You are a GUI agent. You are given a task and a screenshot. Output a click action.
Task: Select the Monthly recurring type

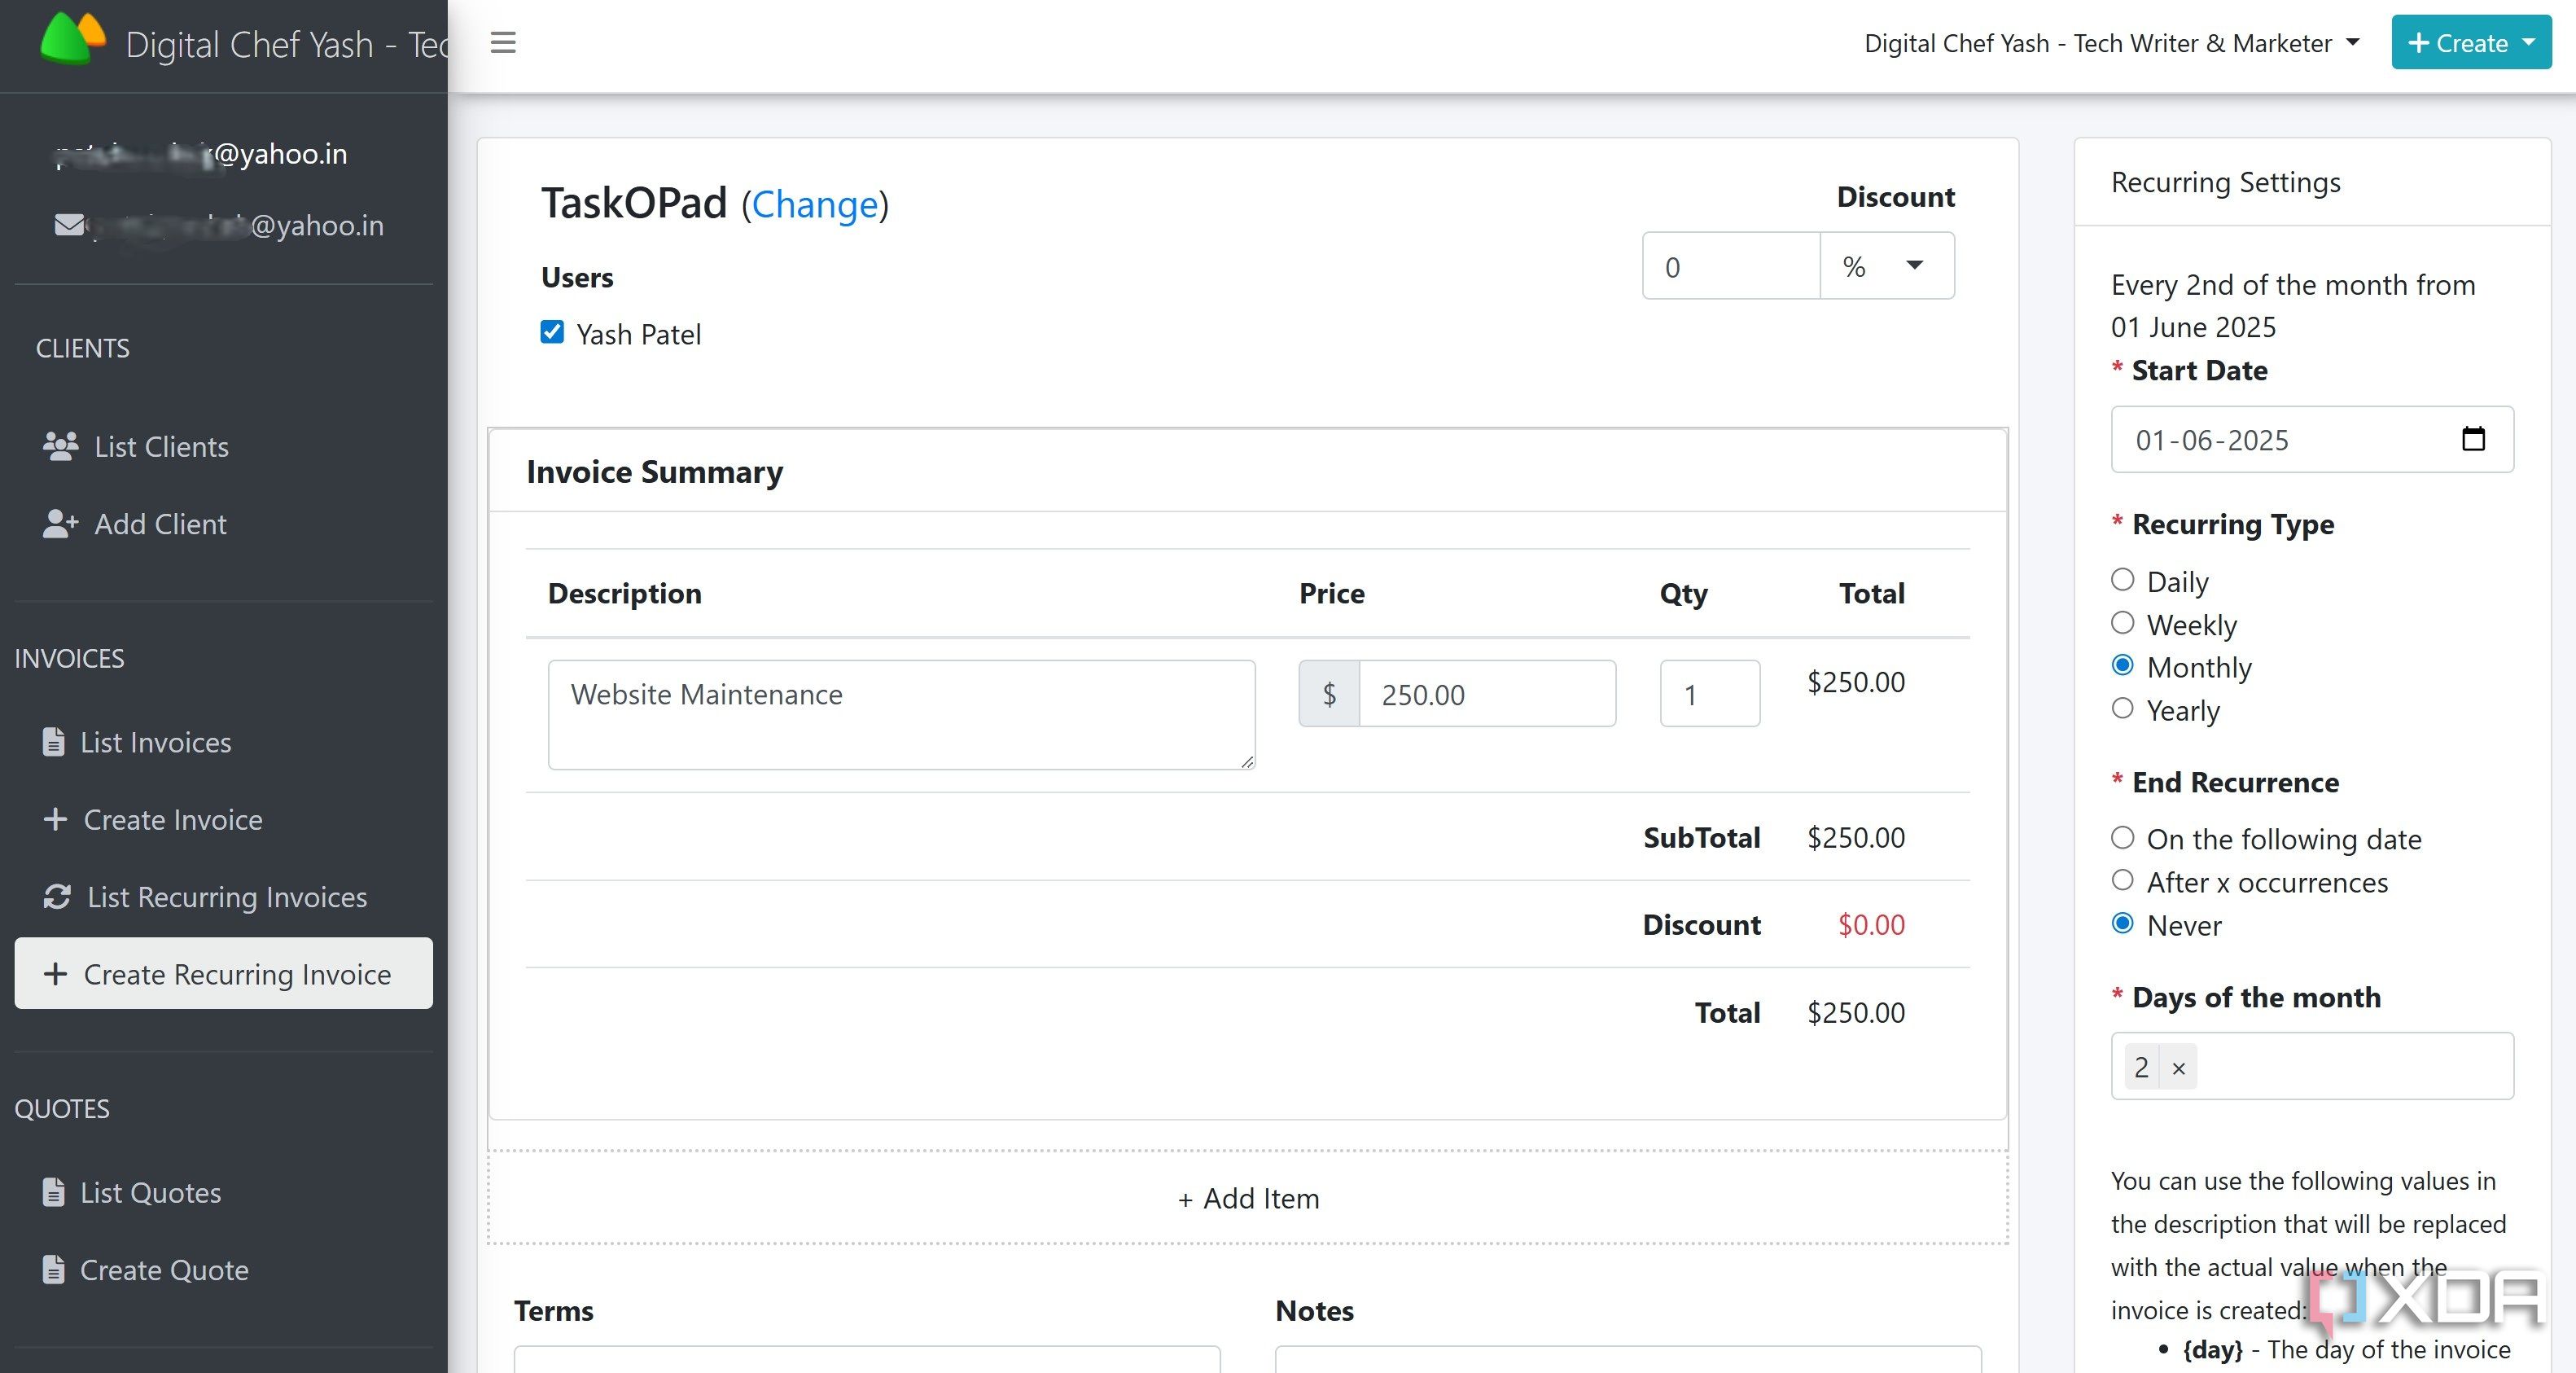pyautogui.click(x=2122, y=666)
